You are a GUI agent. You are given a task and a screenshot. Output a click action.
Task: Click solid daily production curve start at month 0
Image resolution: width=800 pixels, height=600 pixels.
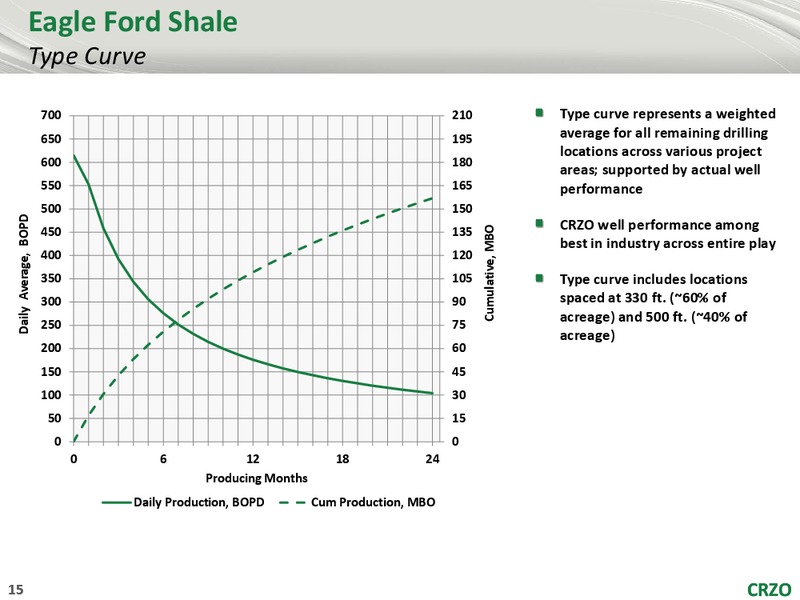[x=74, y=155]
